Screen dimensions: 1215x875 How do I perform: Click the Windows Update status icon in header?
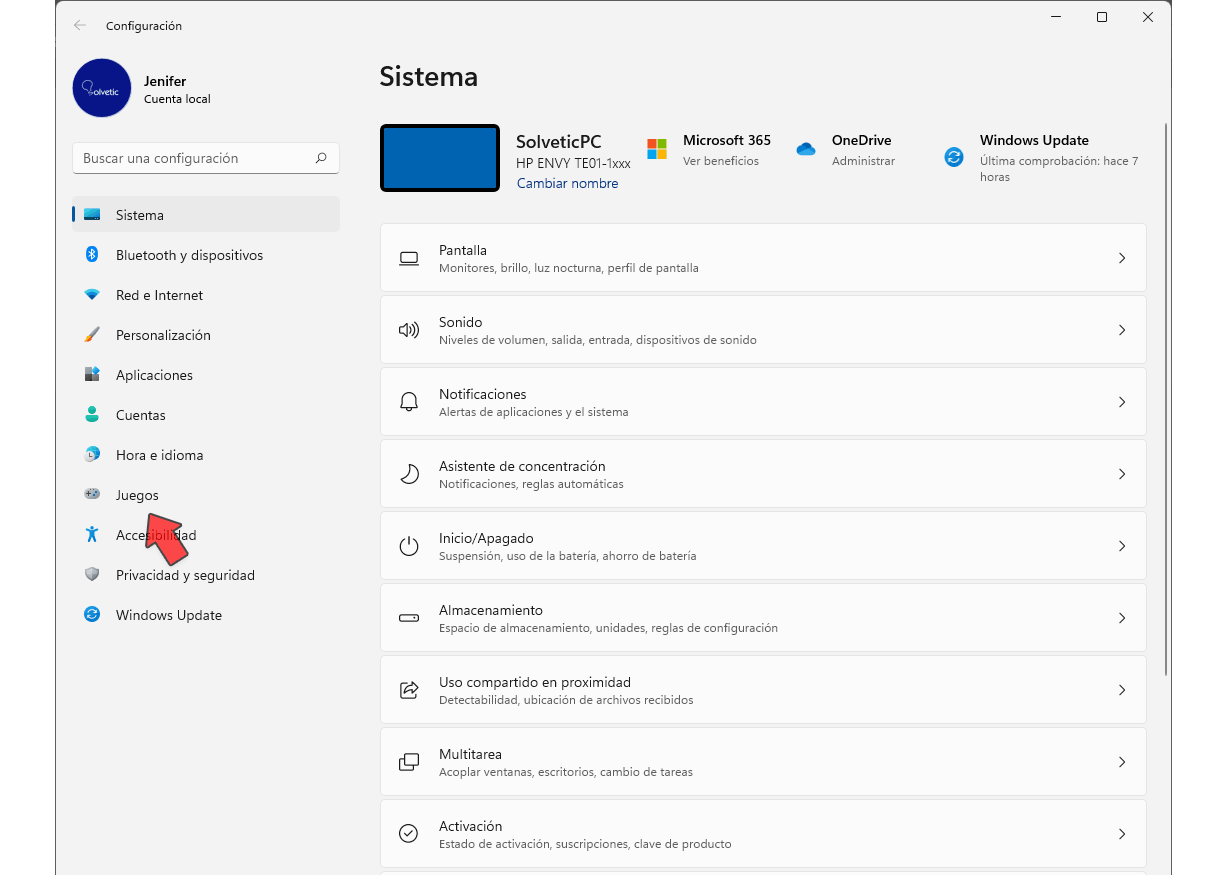954,157
